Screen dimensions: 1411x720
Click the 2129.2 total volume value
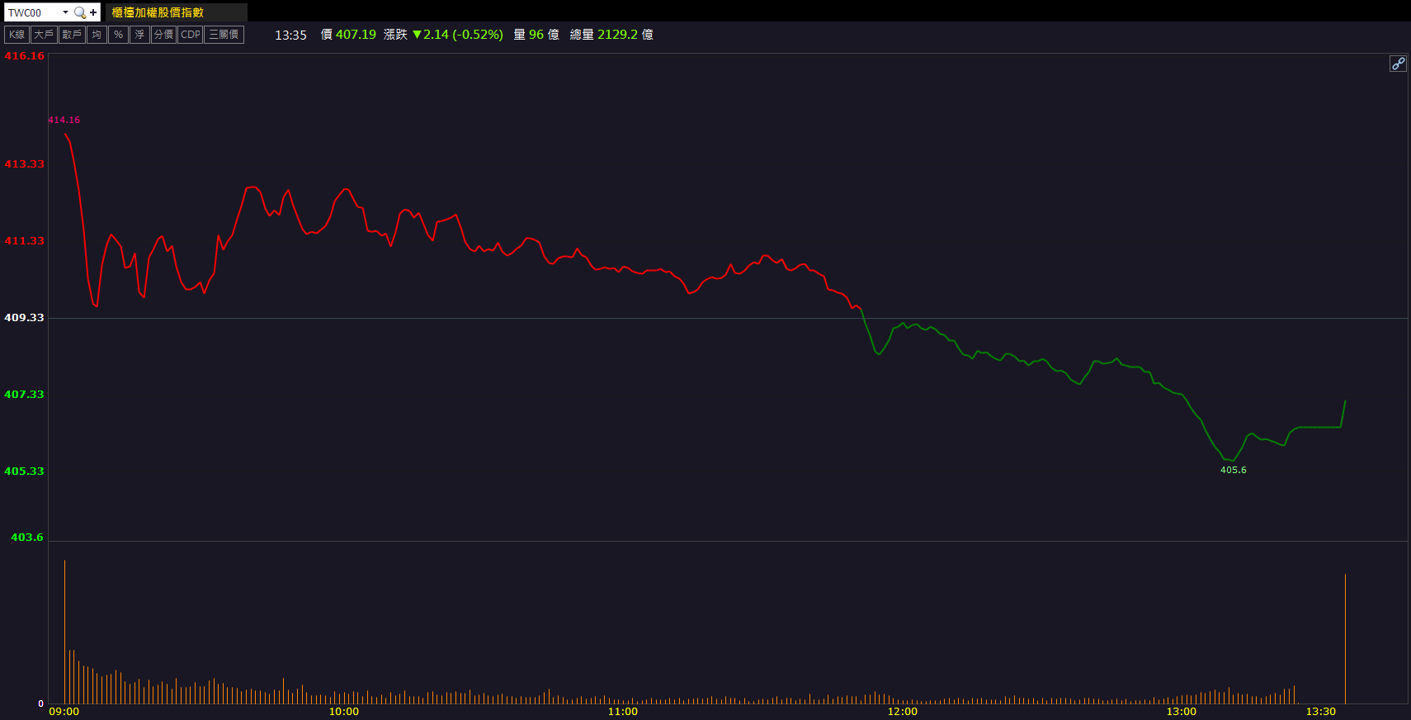click(618, 35)
